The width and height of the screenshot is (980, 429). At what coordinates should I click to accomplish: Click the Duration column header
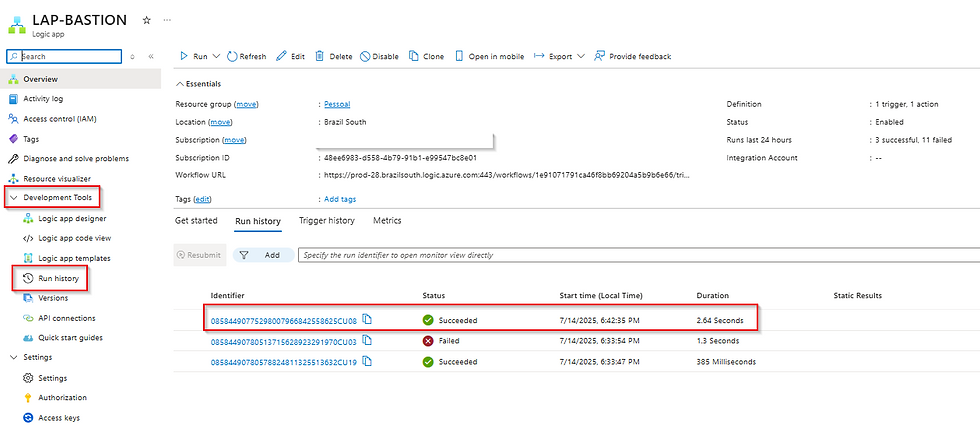[x=712, y=295]
